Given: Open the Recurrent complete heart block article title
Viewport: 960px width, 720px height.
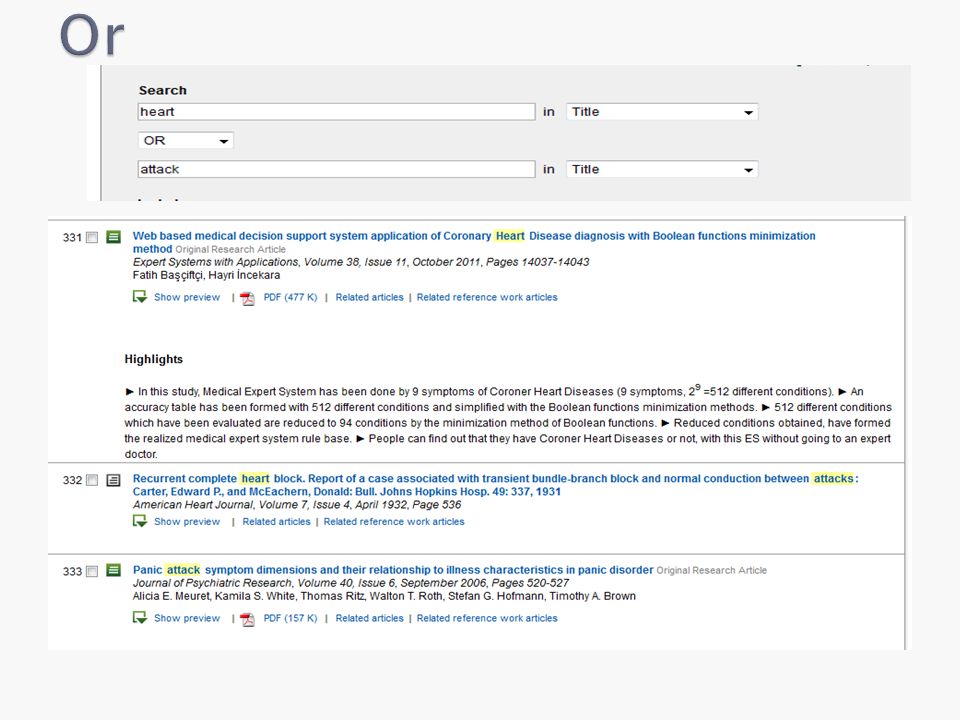Looking at the screenshot, I should click(495, 485).
